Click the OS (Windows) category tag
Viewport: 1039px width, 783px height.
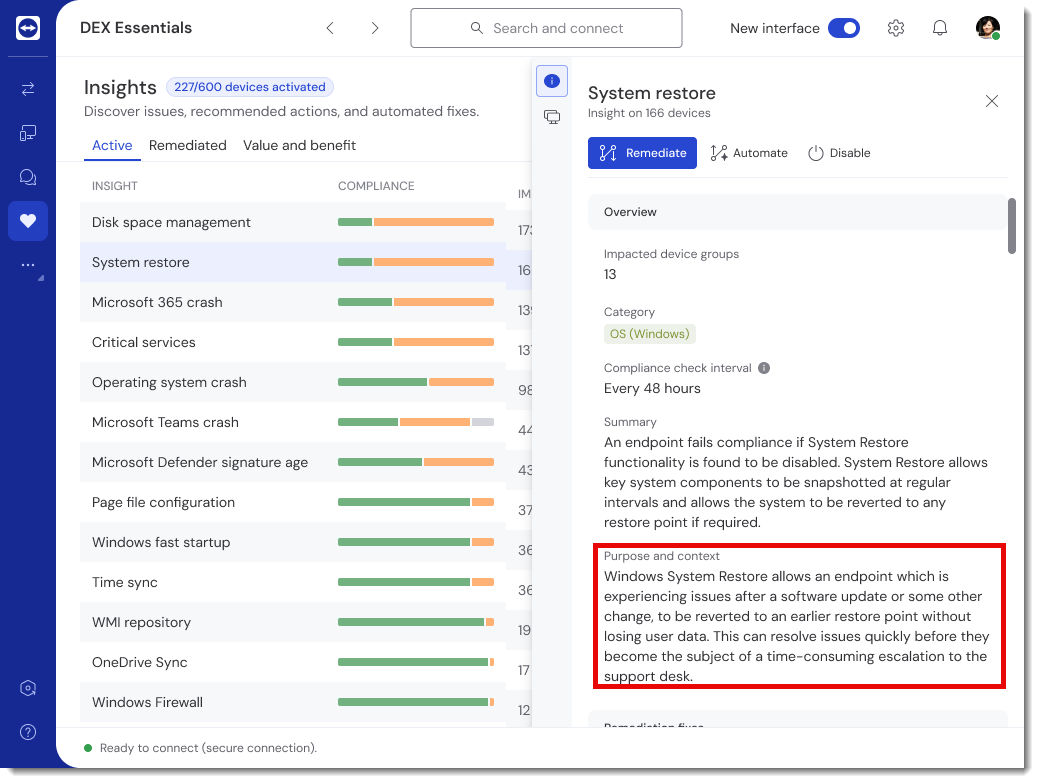click(649, 334)
